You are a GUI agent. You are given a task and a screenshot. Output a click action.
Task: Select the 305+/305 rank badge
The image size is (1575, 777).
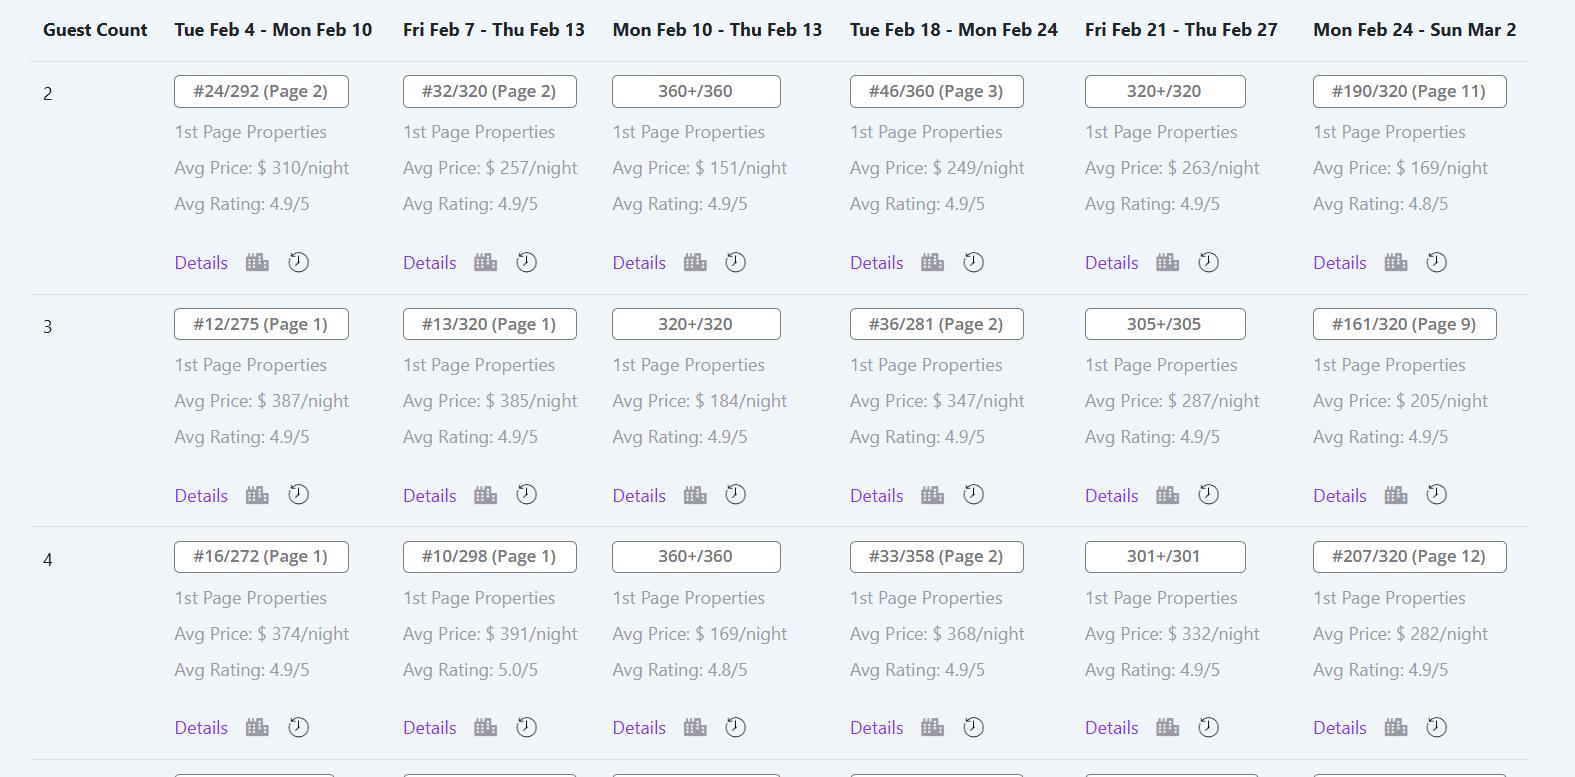coord(1164,324)
